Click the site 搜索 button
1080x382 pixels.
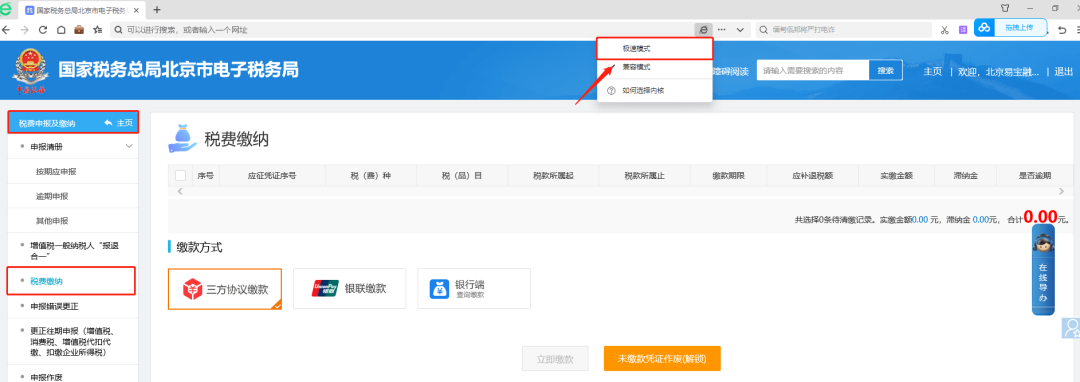tap(886, 70)
